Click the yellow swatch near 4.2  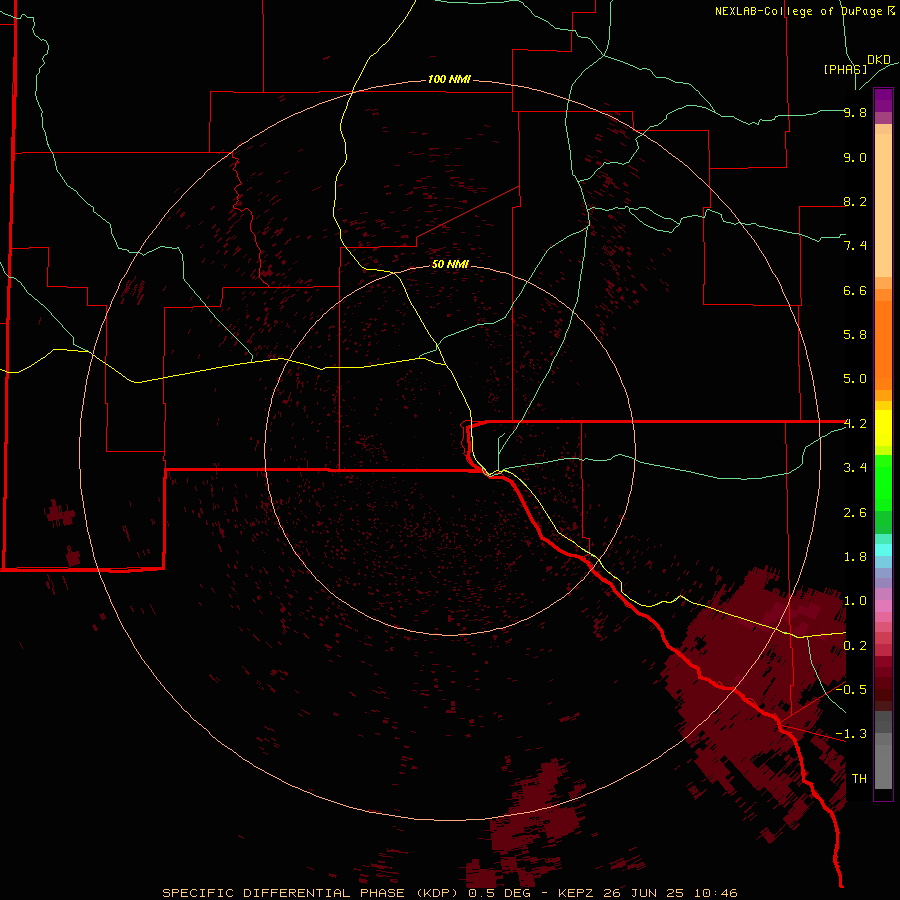click(x=883, y=428)
